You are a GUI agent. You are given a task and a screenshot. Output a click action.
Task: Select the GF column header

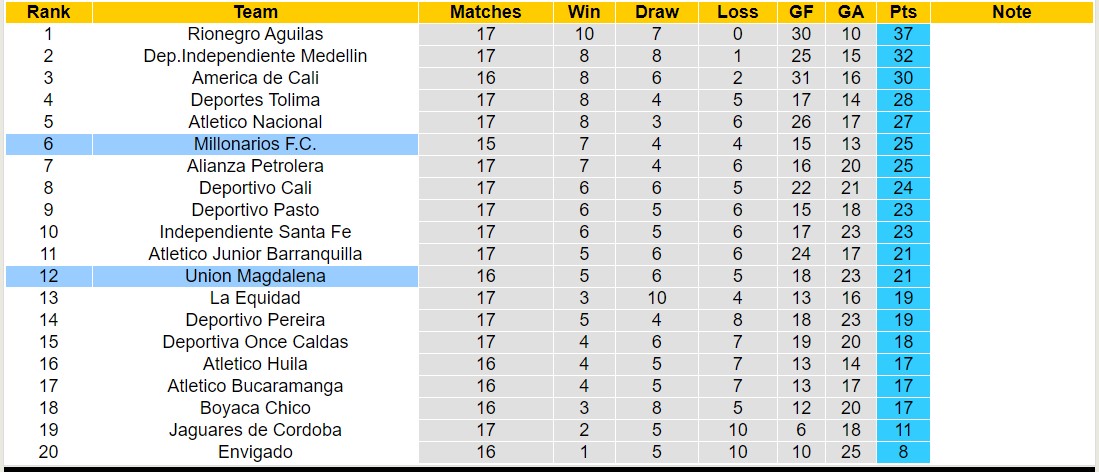pos(800,12)
